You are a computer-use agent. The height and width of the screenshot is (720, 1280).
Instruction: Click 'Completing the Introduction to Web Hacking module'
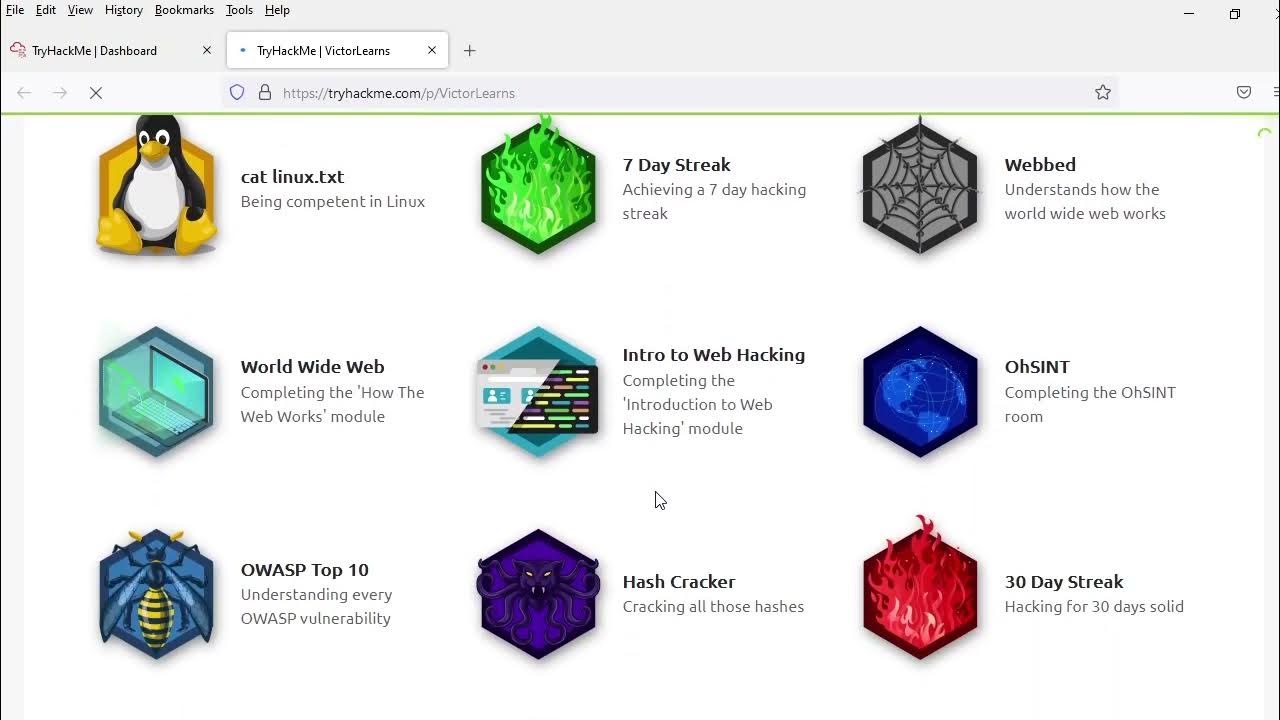coord(697,405)
